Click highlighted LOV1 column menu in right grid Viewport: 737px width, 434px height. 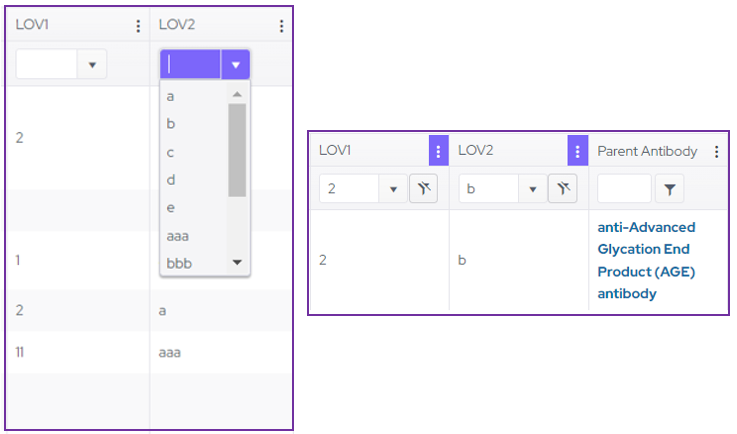437,151
